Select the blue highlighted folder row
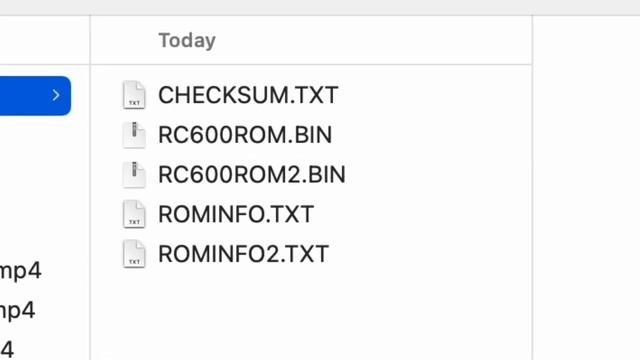The width and height of the screenshot is (640, 360). point(36,96)
